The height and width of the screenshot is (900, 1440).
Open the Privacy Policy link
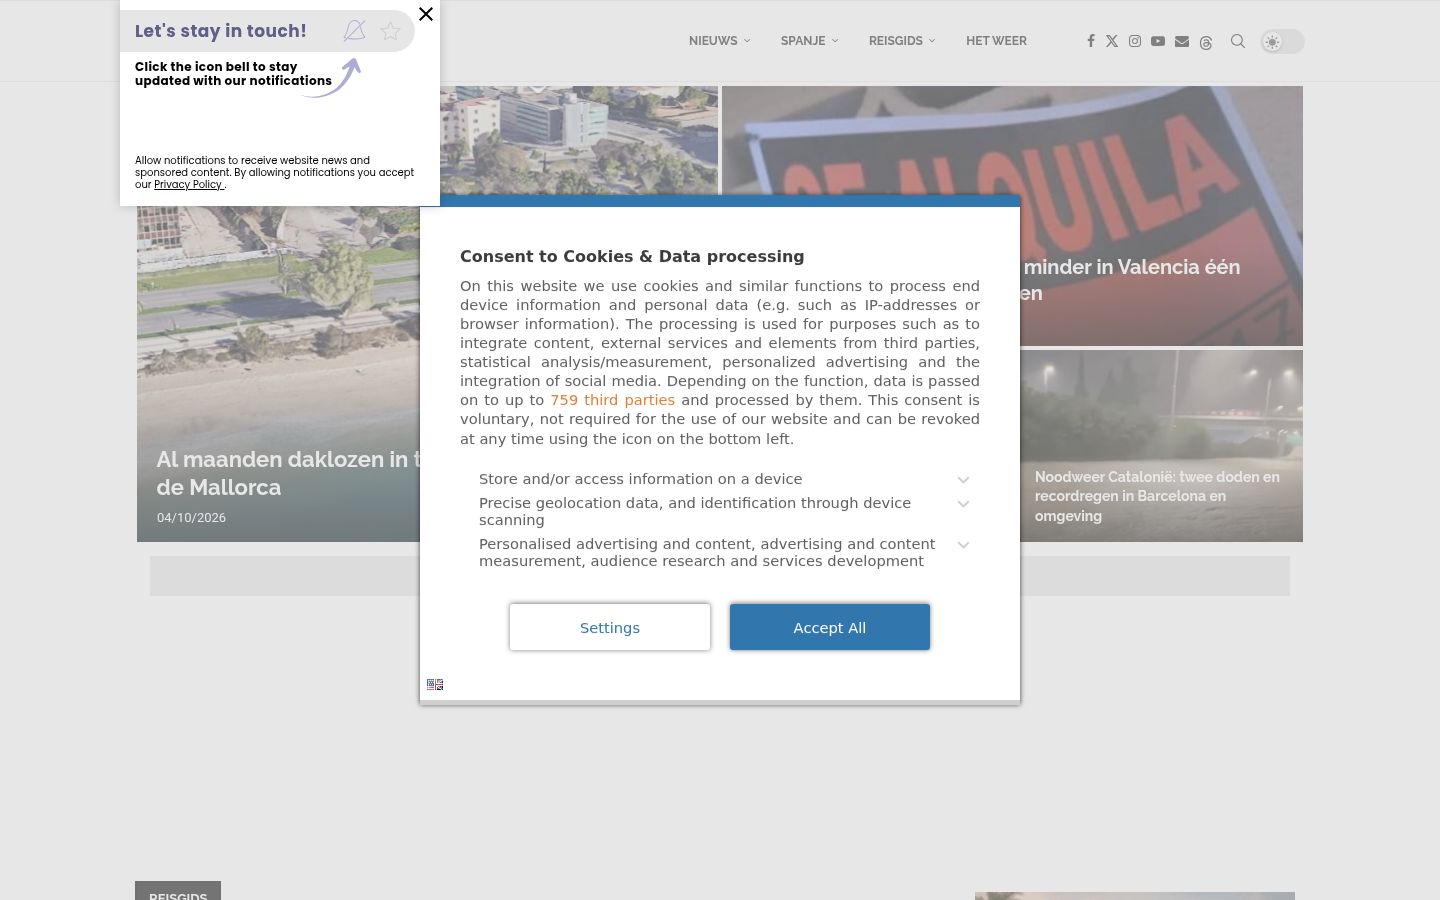pyautogui.click(x=188, y=185)
